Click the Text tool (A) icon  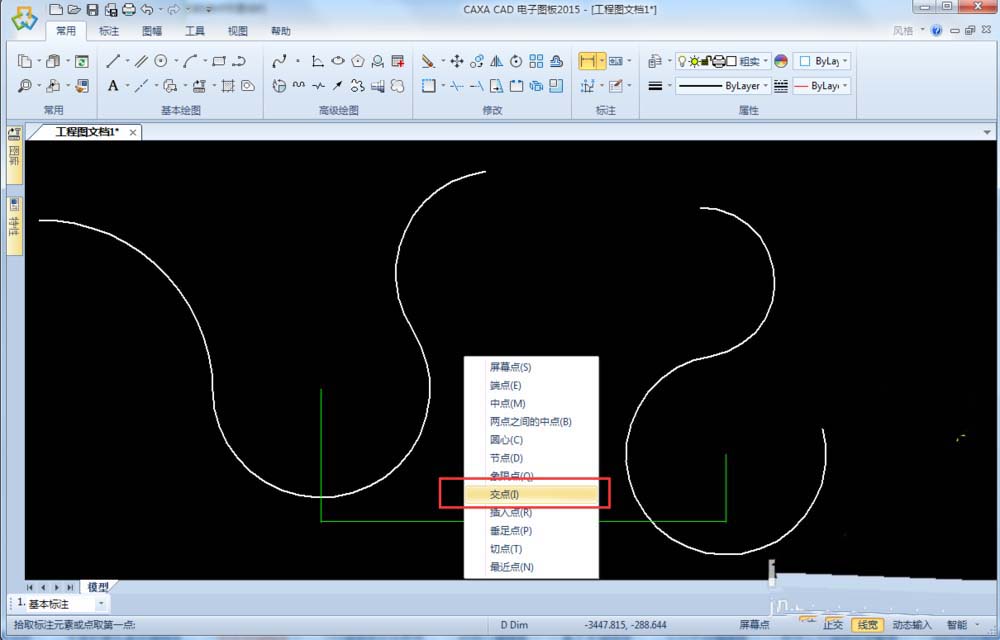coord(113,86)
